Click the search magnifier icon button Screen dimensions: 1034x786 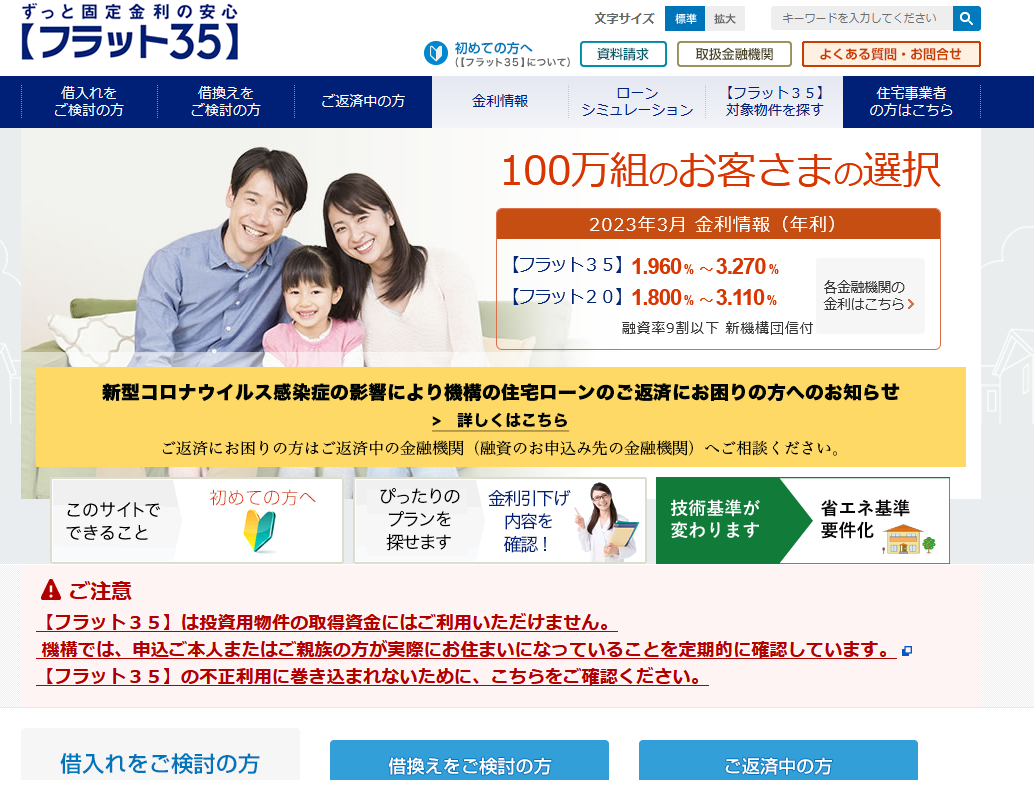[x=966, y=18]
